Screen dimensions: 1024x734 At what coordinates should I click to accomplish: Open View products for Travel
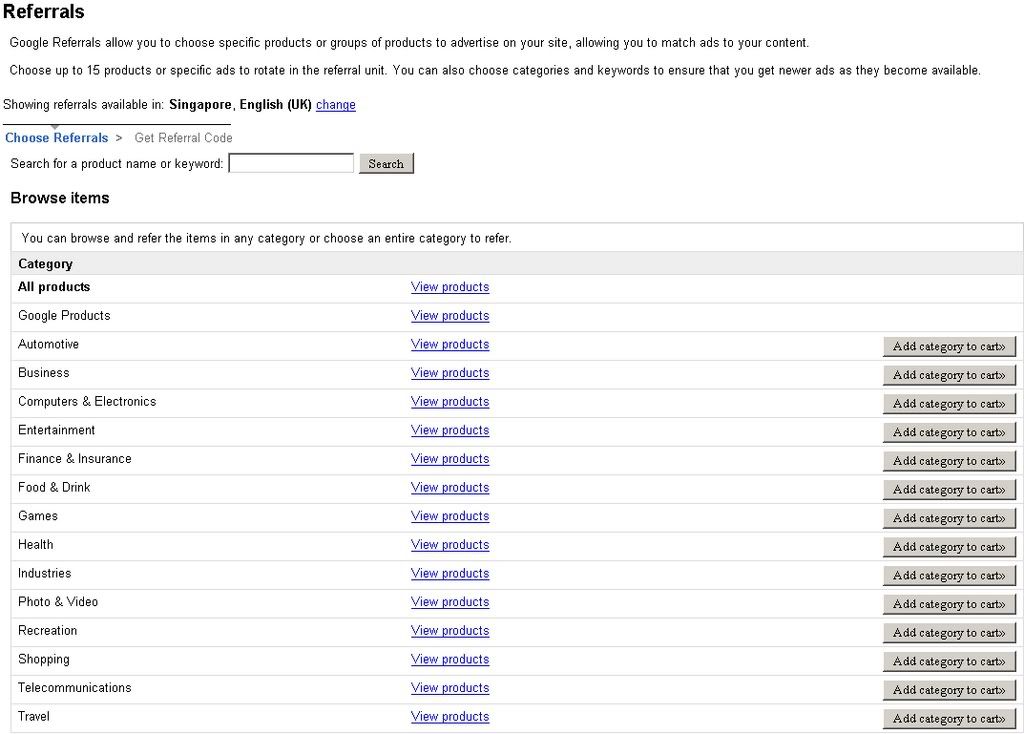[450, 716]
